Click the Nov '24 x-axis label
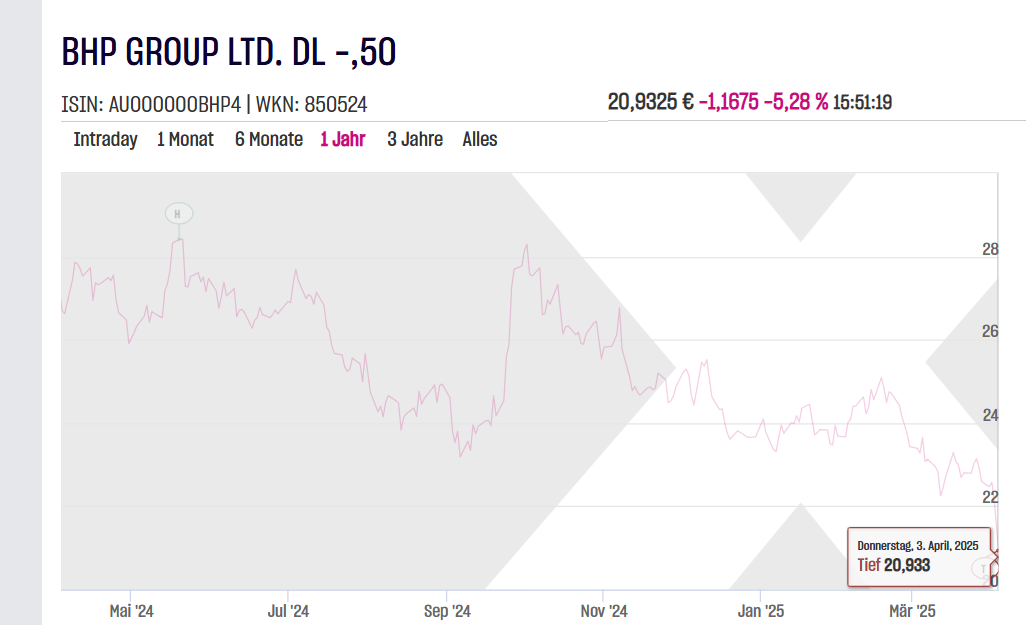Viewport: 1026px width, 625px height. coord(604,611)
